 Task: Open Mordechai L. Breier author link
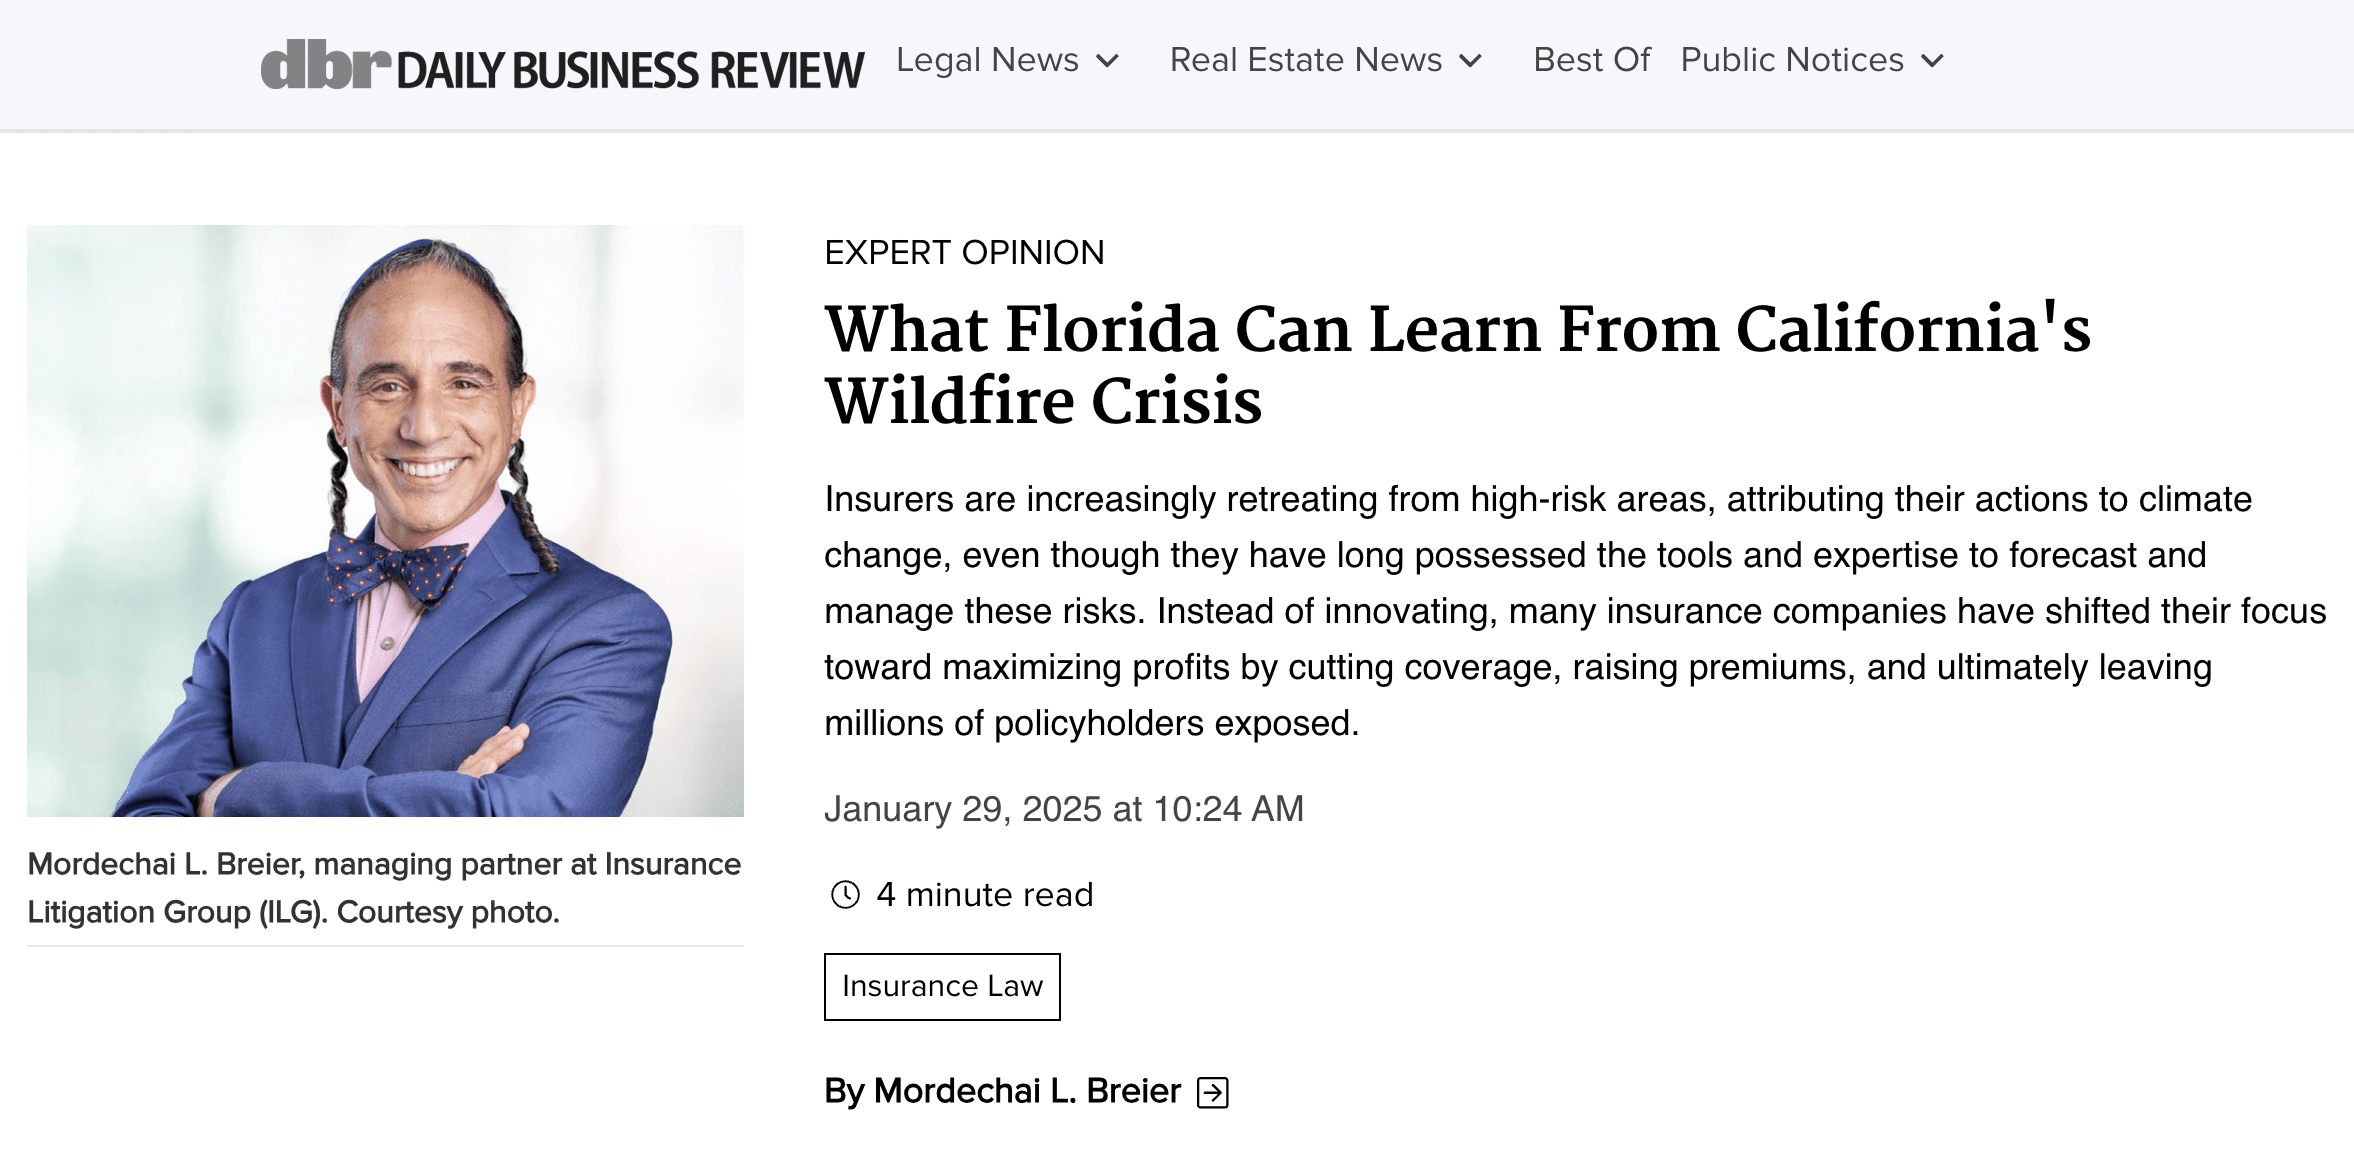(1003, 1091)
